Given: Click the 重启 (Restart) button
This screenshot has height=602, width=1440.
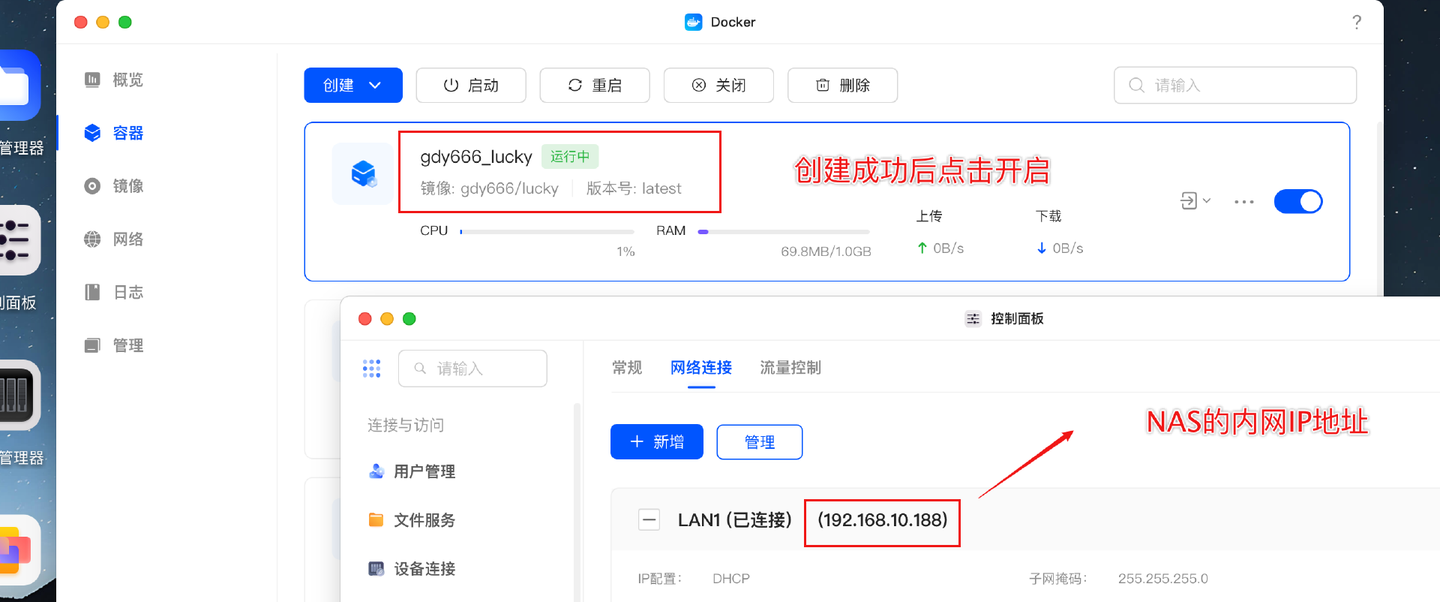Looking at the screenshot, I should pyautogui.click(x=594, y=85).
